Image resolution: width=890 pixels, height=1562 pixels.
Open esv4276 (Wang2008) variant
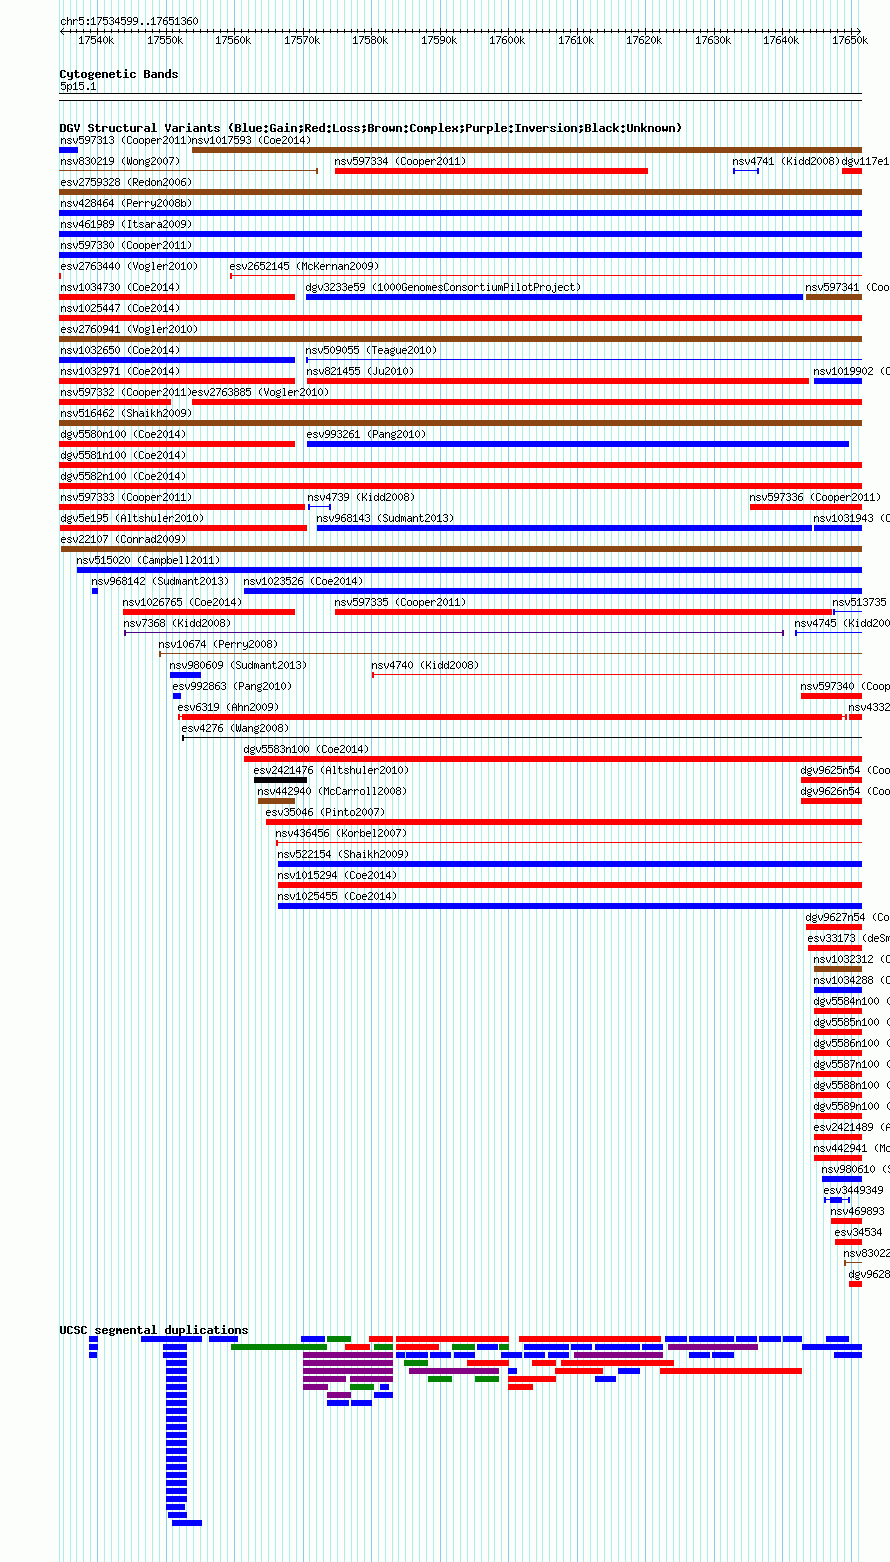coord(522,738)
